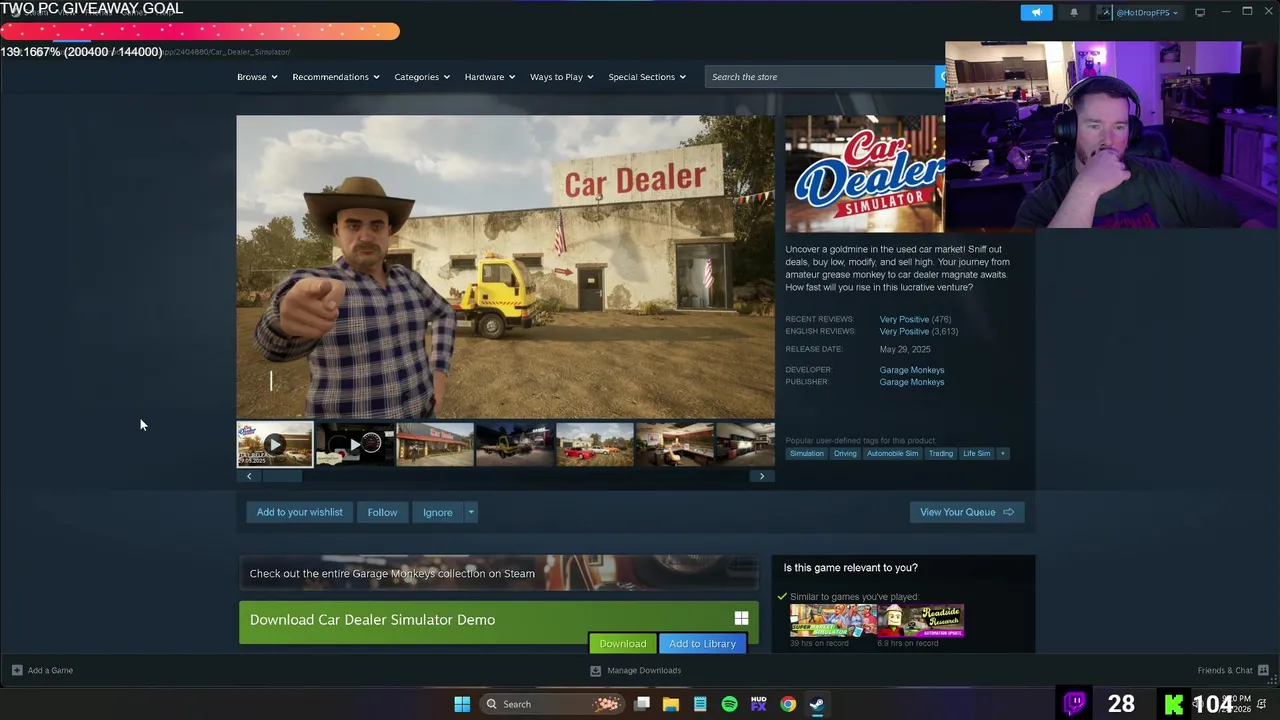Expand the Ways to Play menu
The width and height of the screenshot is (1280, 720).
(x=561, y=77)
